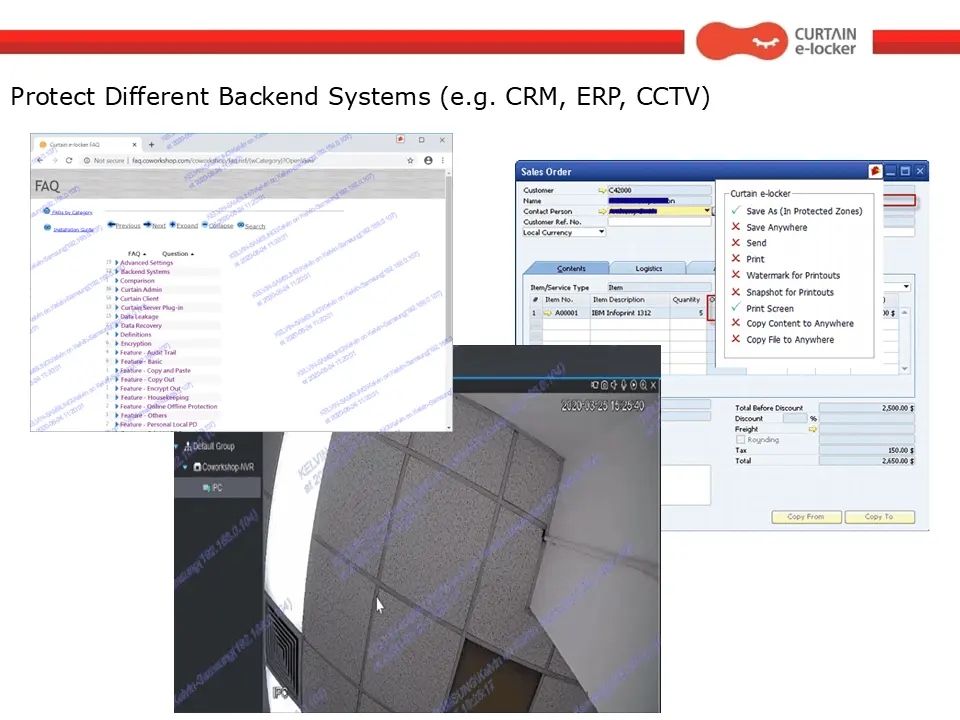The height and width of the screenshot is (720, 960).
Task: Open the Chrome three-dot menu
Action: pyautogui.click(x=443, y=160)
